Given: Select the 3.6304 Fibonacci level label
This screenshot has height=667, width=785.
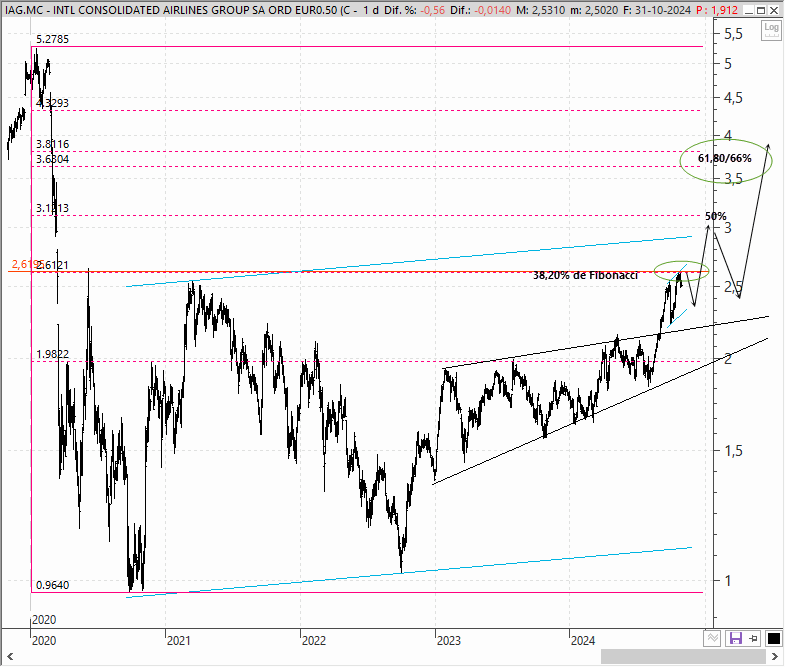Looking at the screenshot, I should click(53, 159).
